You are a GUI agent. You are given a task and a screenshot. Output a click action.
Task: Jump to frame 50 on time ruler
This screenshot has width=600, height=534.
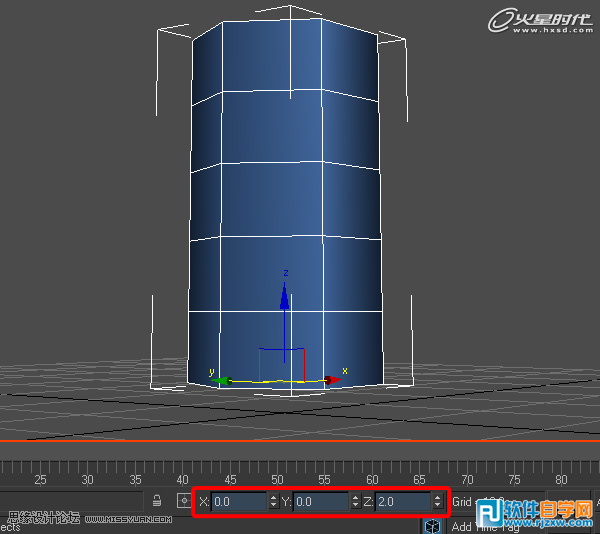click(x=278, y=479)
